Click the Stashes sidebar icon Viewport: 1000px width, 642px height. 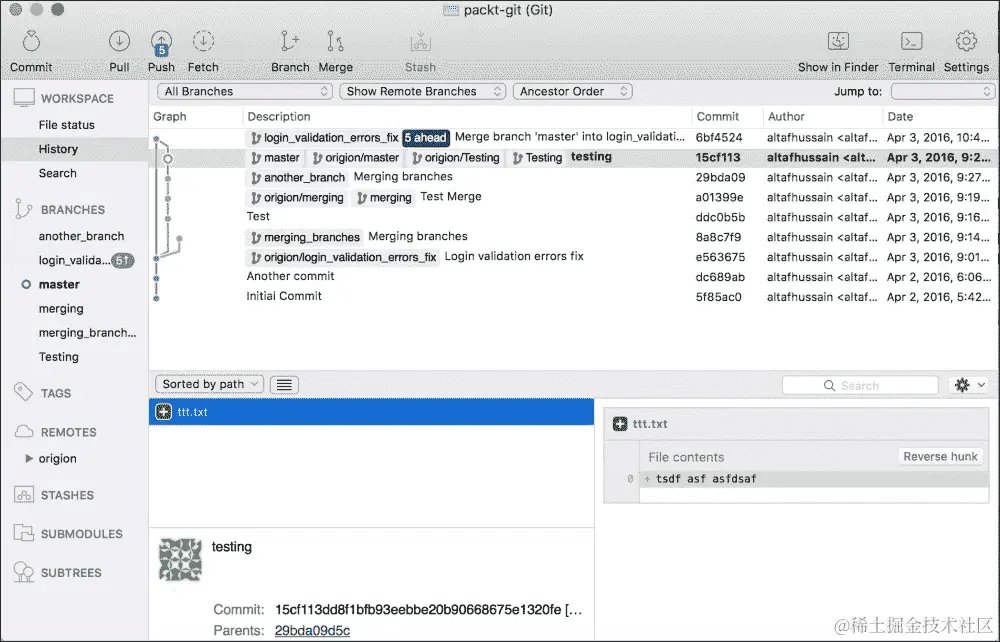point(24,495)
